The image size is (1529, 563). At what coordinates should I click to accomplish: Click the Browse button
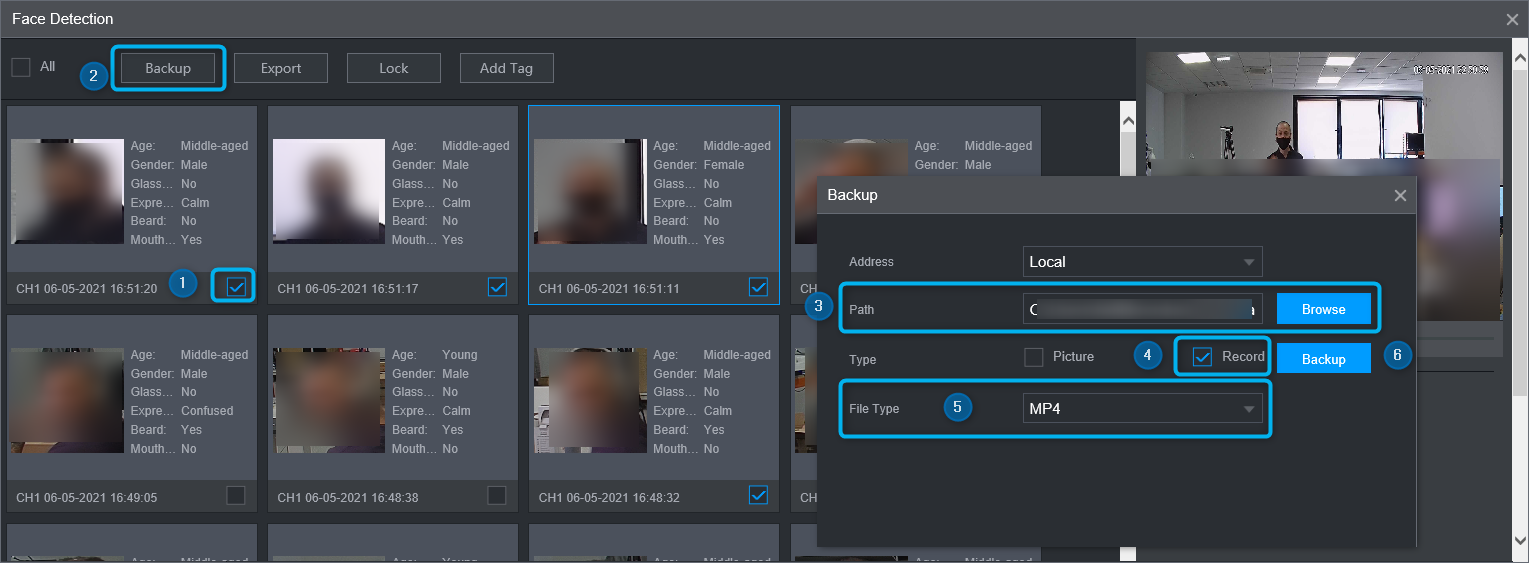(1324, 309)
